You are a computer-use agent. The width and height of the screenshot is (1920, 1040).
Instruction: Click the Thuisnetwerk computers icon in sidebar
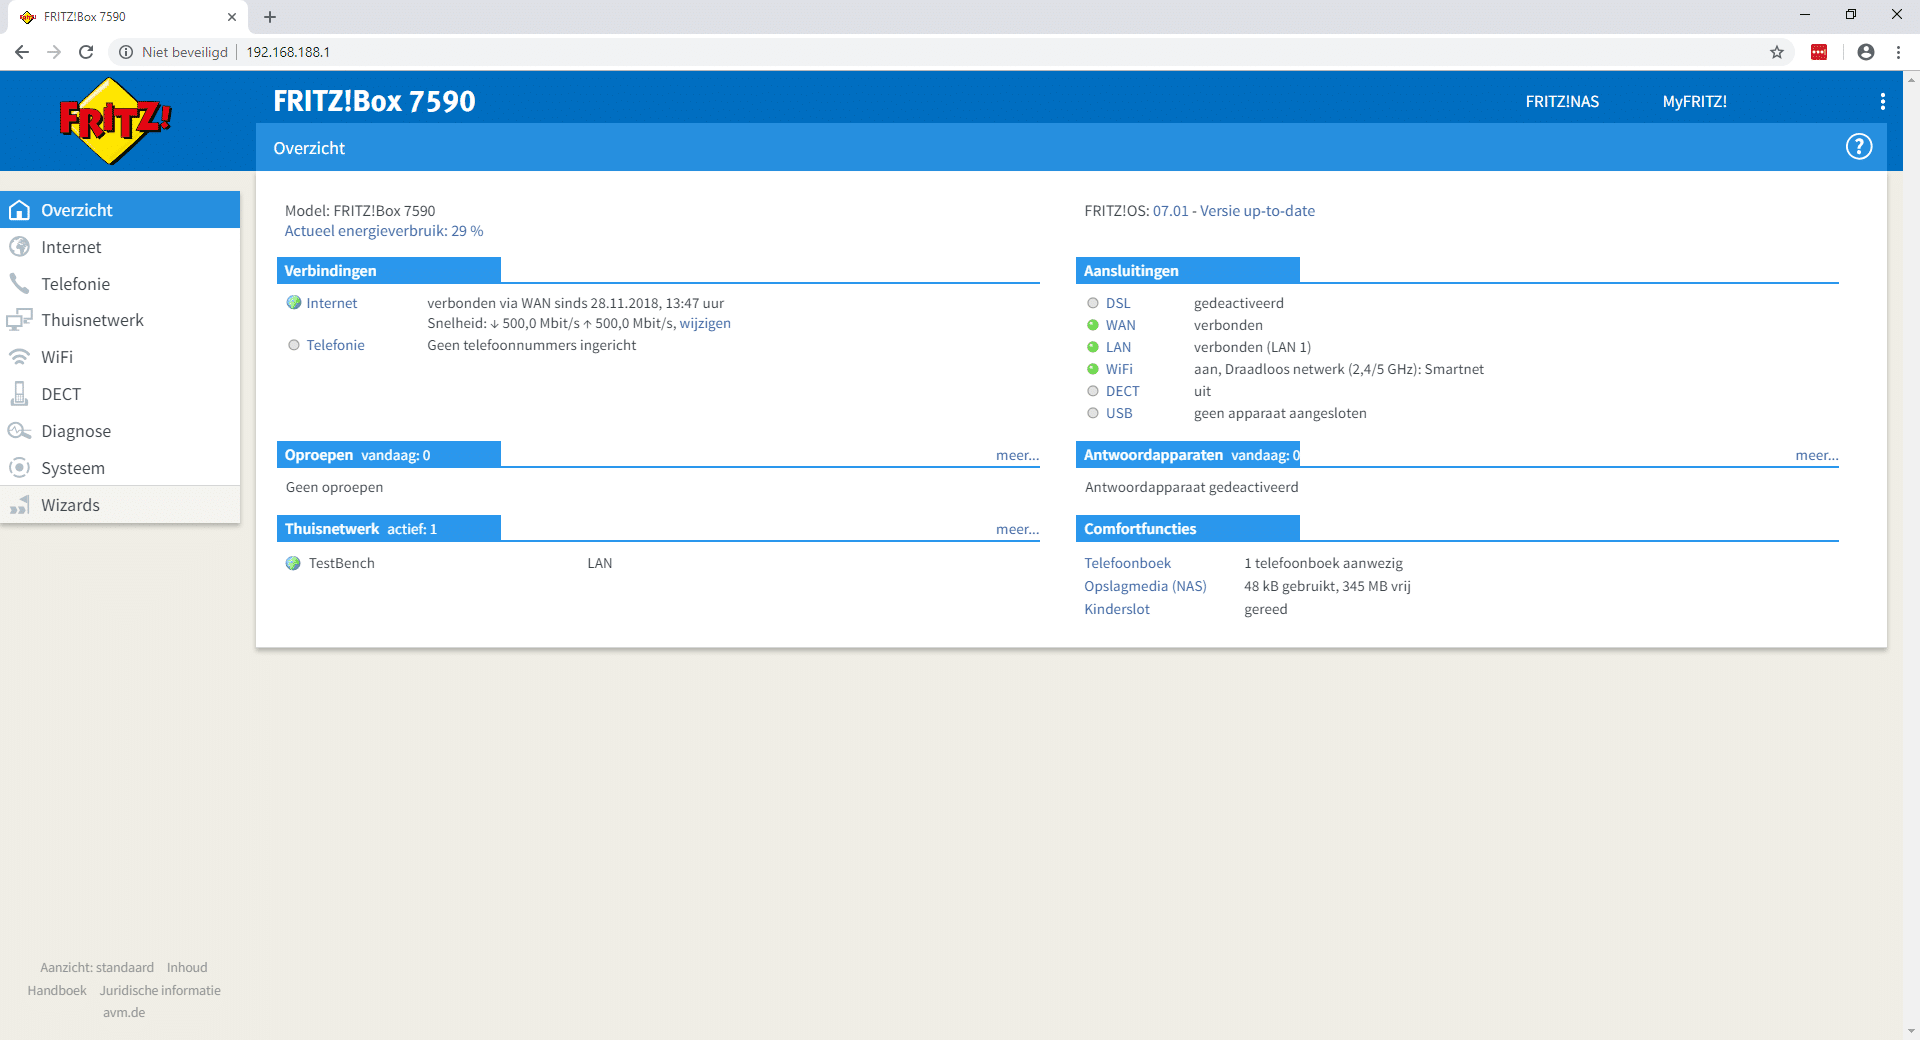[19, 320]
